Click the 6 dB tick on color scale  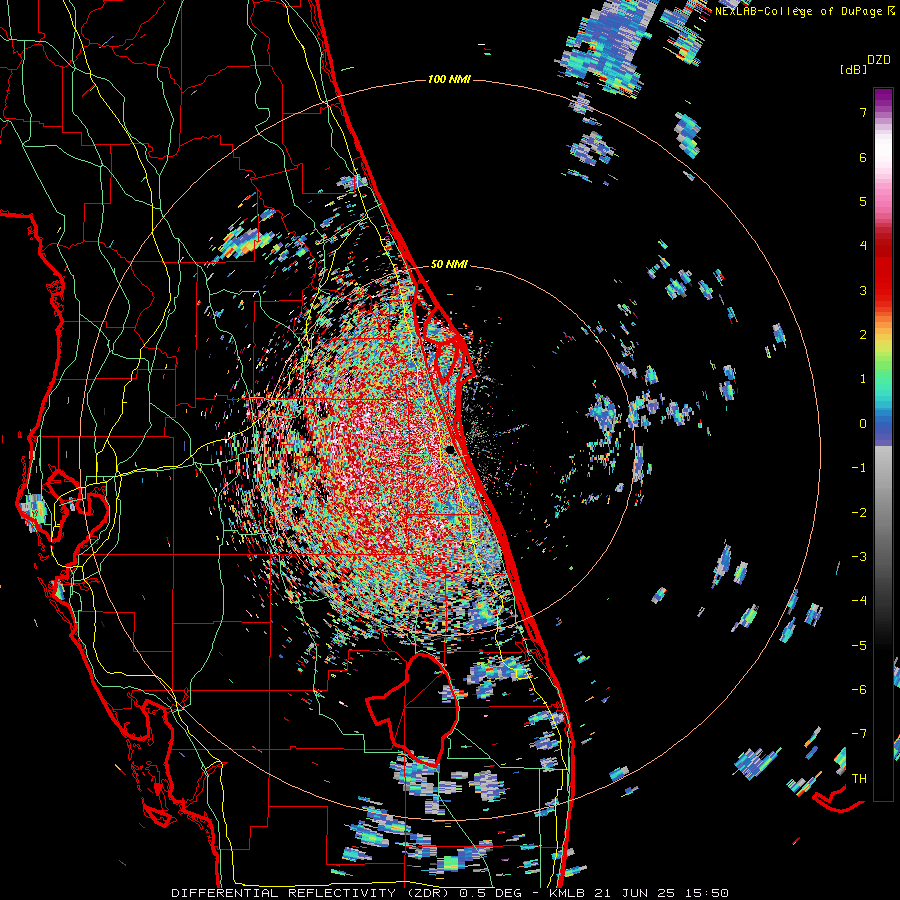pos(863,157)
